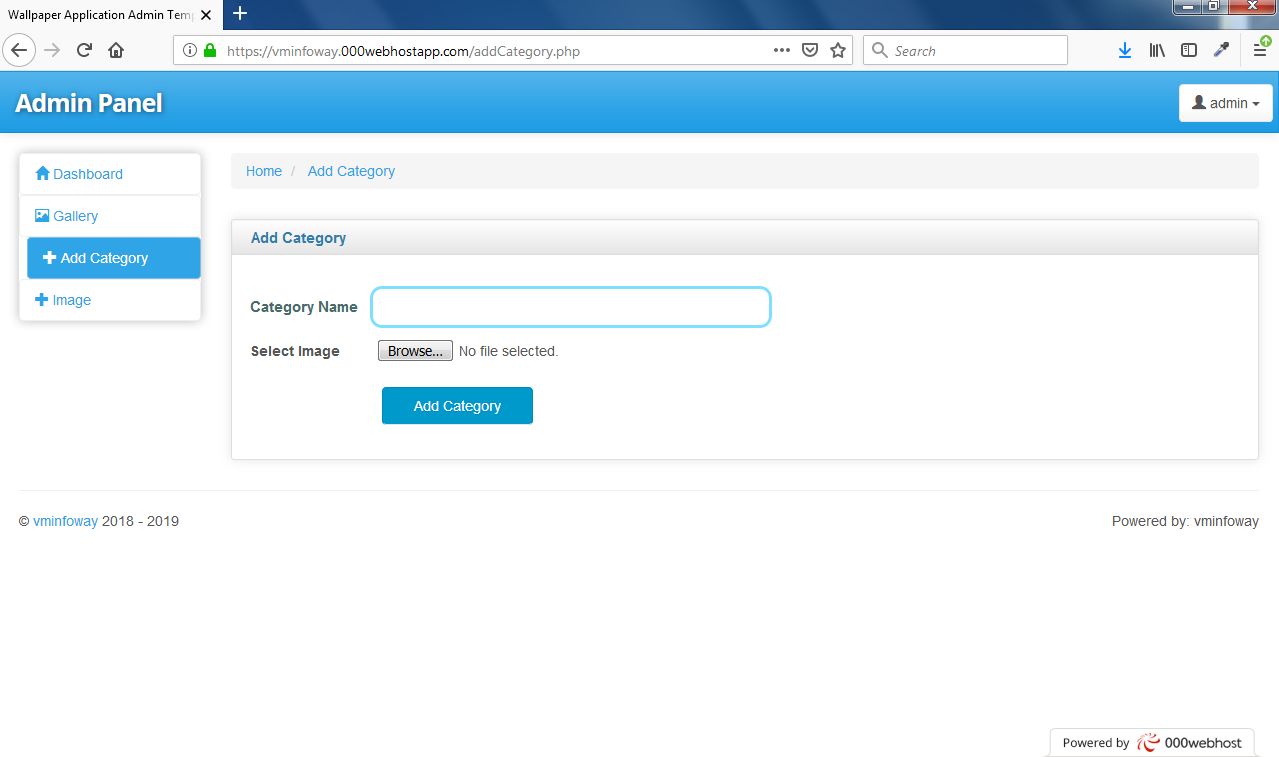Submit with the blue Add Category button
The image size is (1279, 757).
tap(457, 405)
